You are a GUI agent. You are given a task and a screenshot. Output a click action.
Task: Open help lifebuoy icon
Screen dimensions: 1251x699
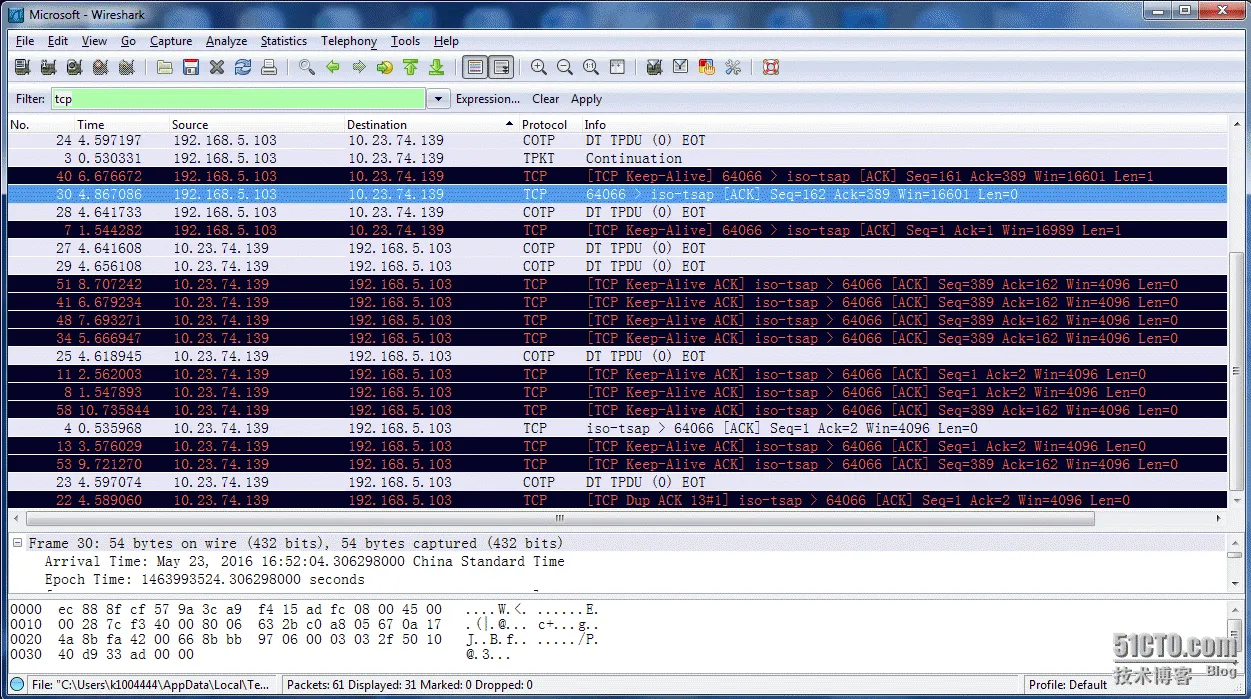click(771, 67)
